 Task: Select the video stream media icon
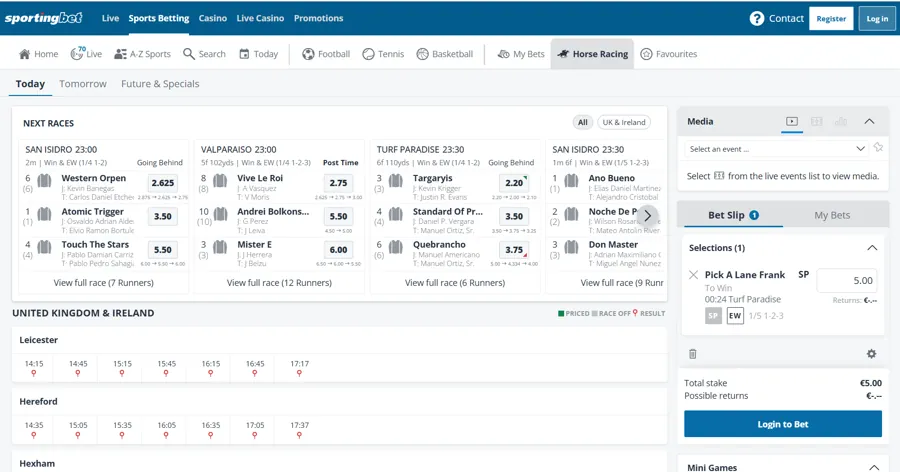tap(791, 122)
